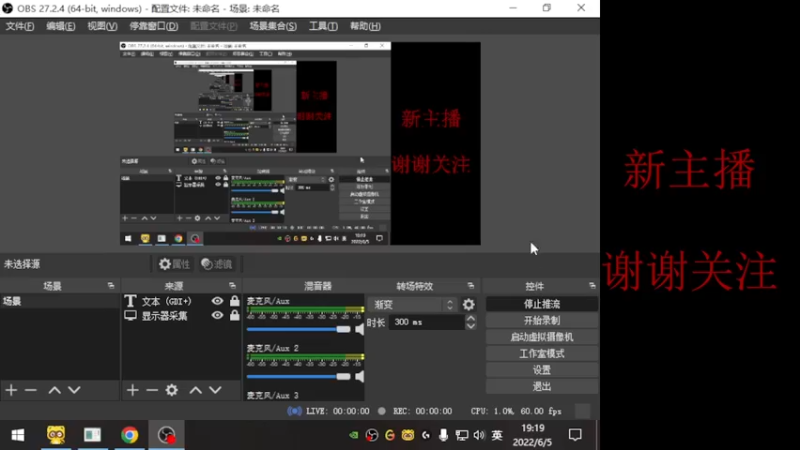This screenshot has height=450, width=800.
Task: Click the 启动虚拟摄像机 button
Action: [542, 337]
